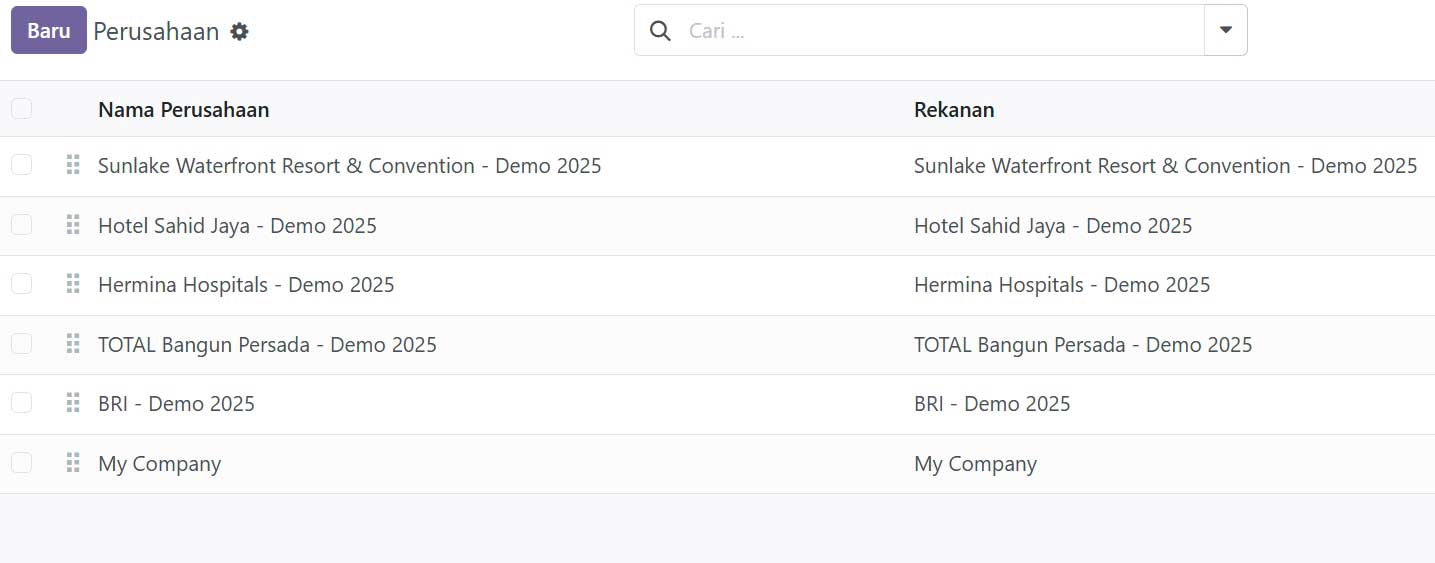Select Rekanan cell Hermina Hospitals
1435x563 pixels.
click(1062, 285)
